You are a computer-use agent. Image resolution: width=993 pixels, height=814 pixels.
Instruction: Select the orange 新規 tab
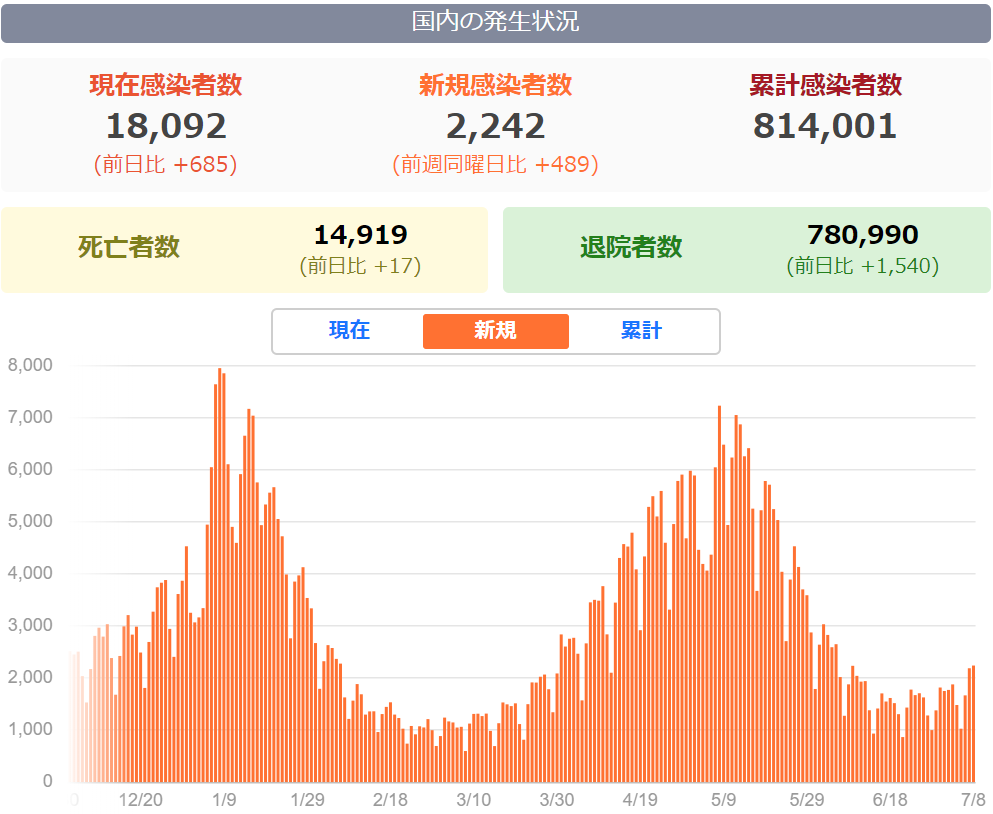[495, 331]
